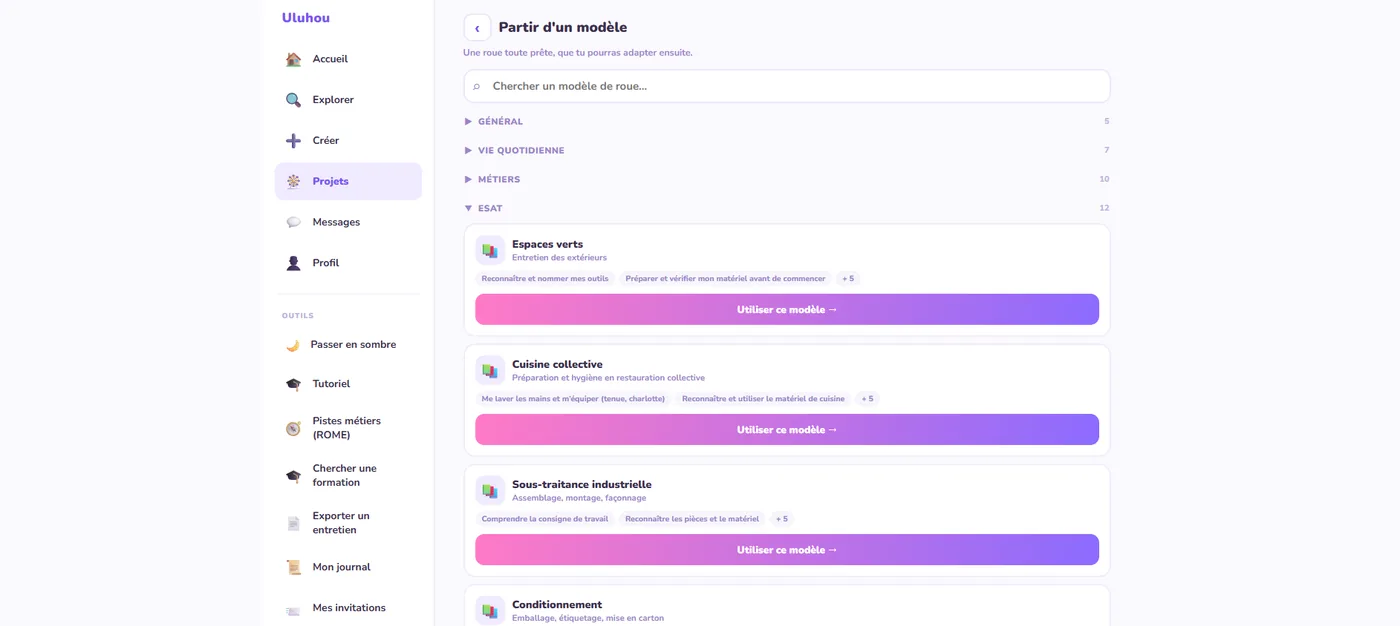Go back with the chevron button

coord(477,28)
